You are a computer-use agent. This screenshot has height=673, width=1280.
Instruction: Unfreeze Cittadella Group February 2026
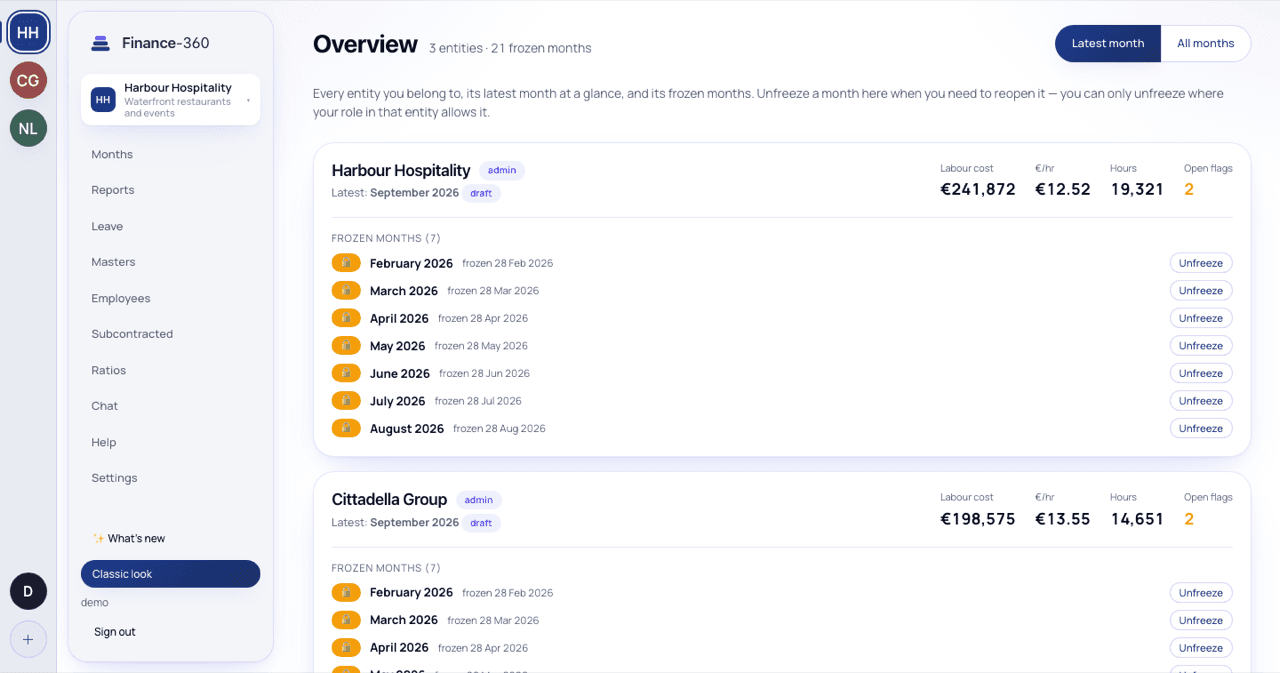[x=1201, y=592]
